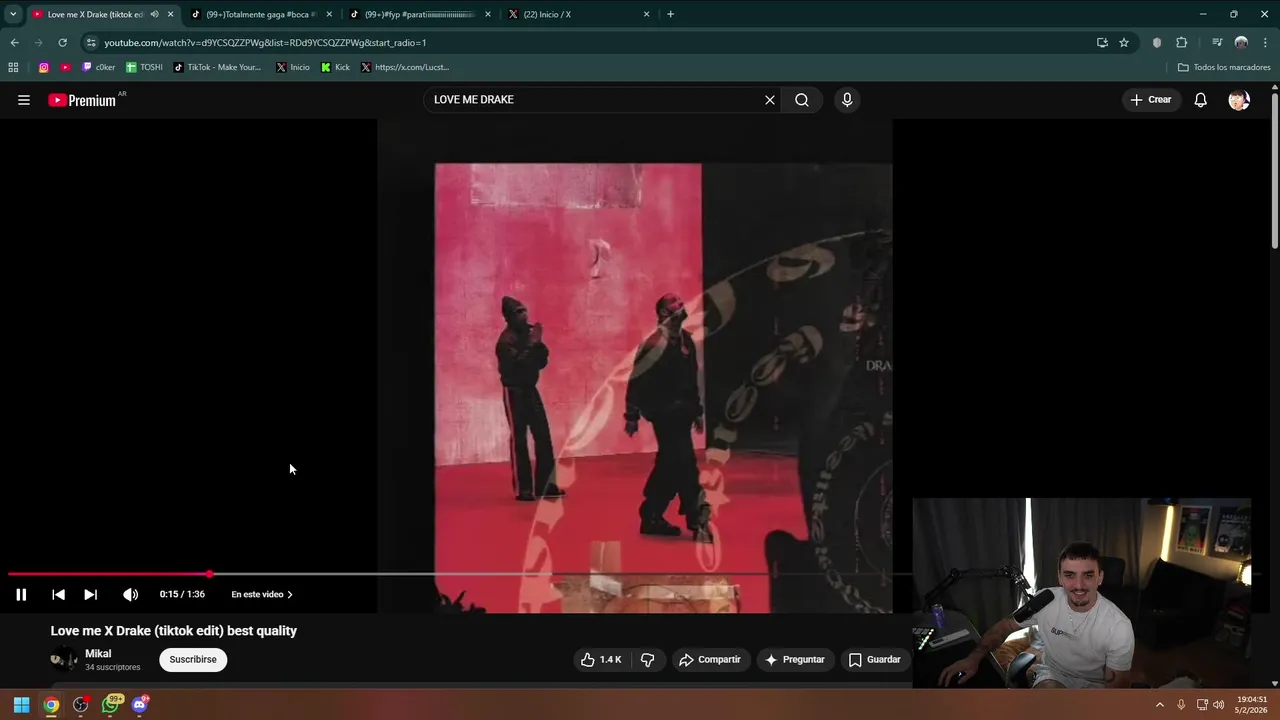
Task: Open the Mikal channel name link
Action: point(98,653)
